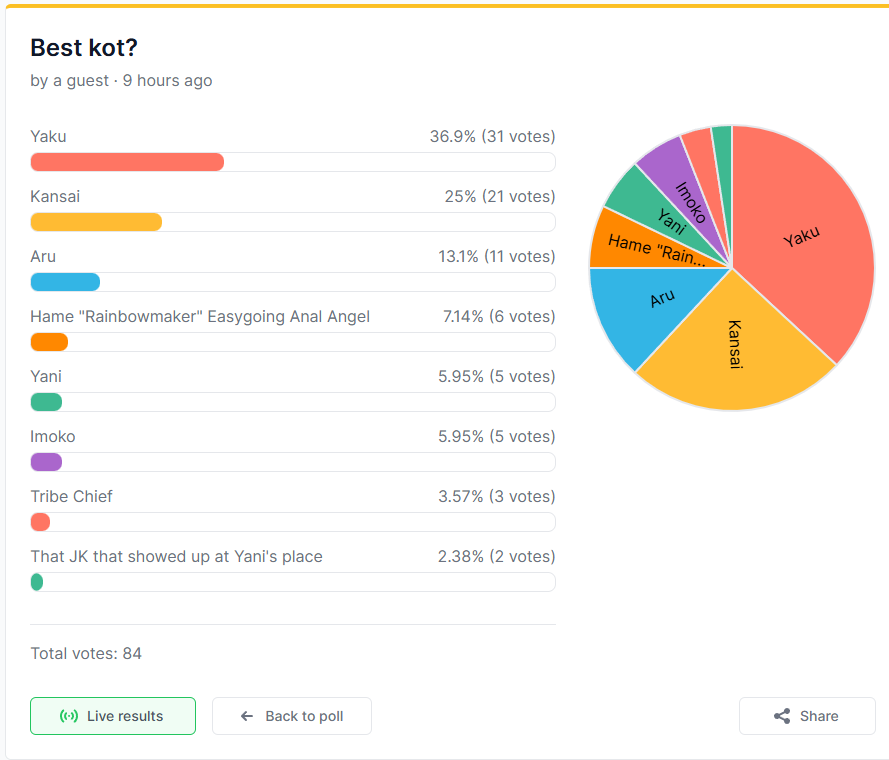Click the Yaku 36.9% vote count
Image resolution: width=889 pixels, height=760 pixels.
point(492,137)
